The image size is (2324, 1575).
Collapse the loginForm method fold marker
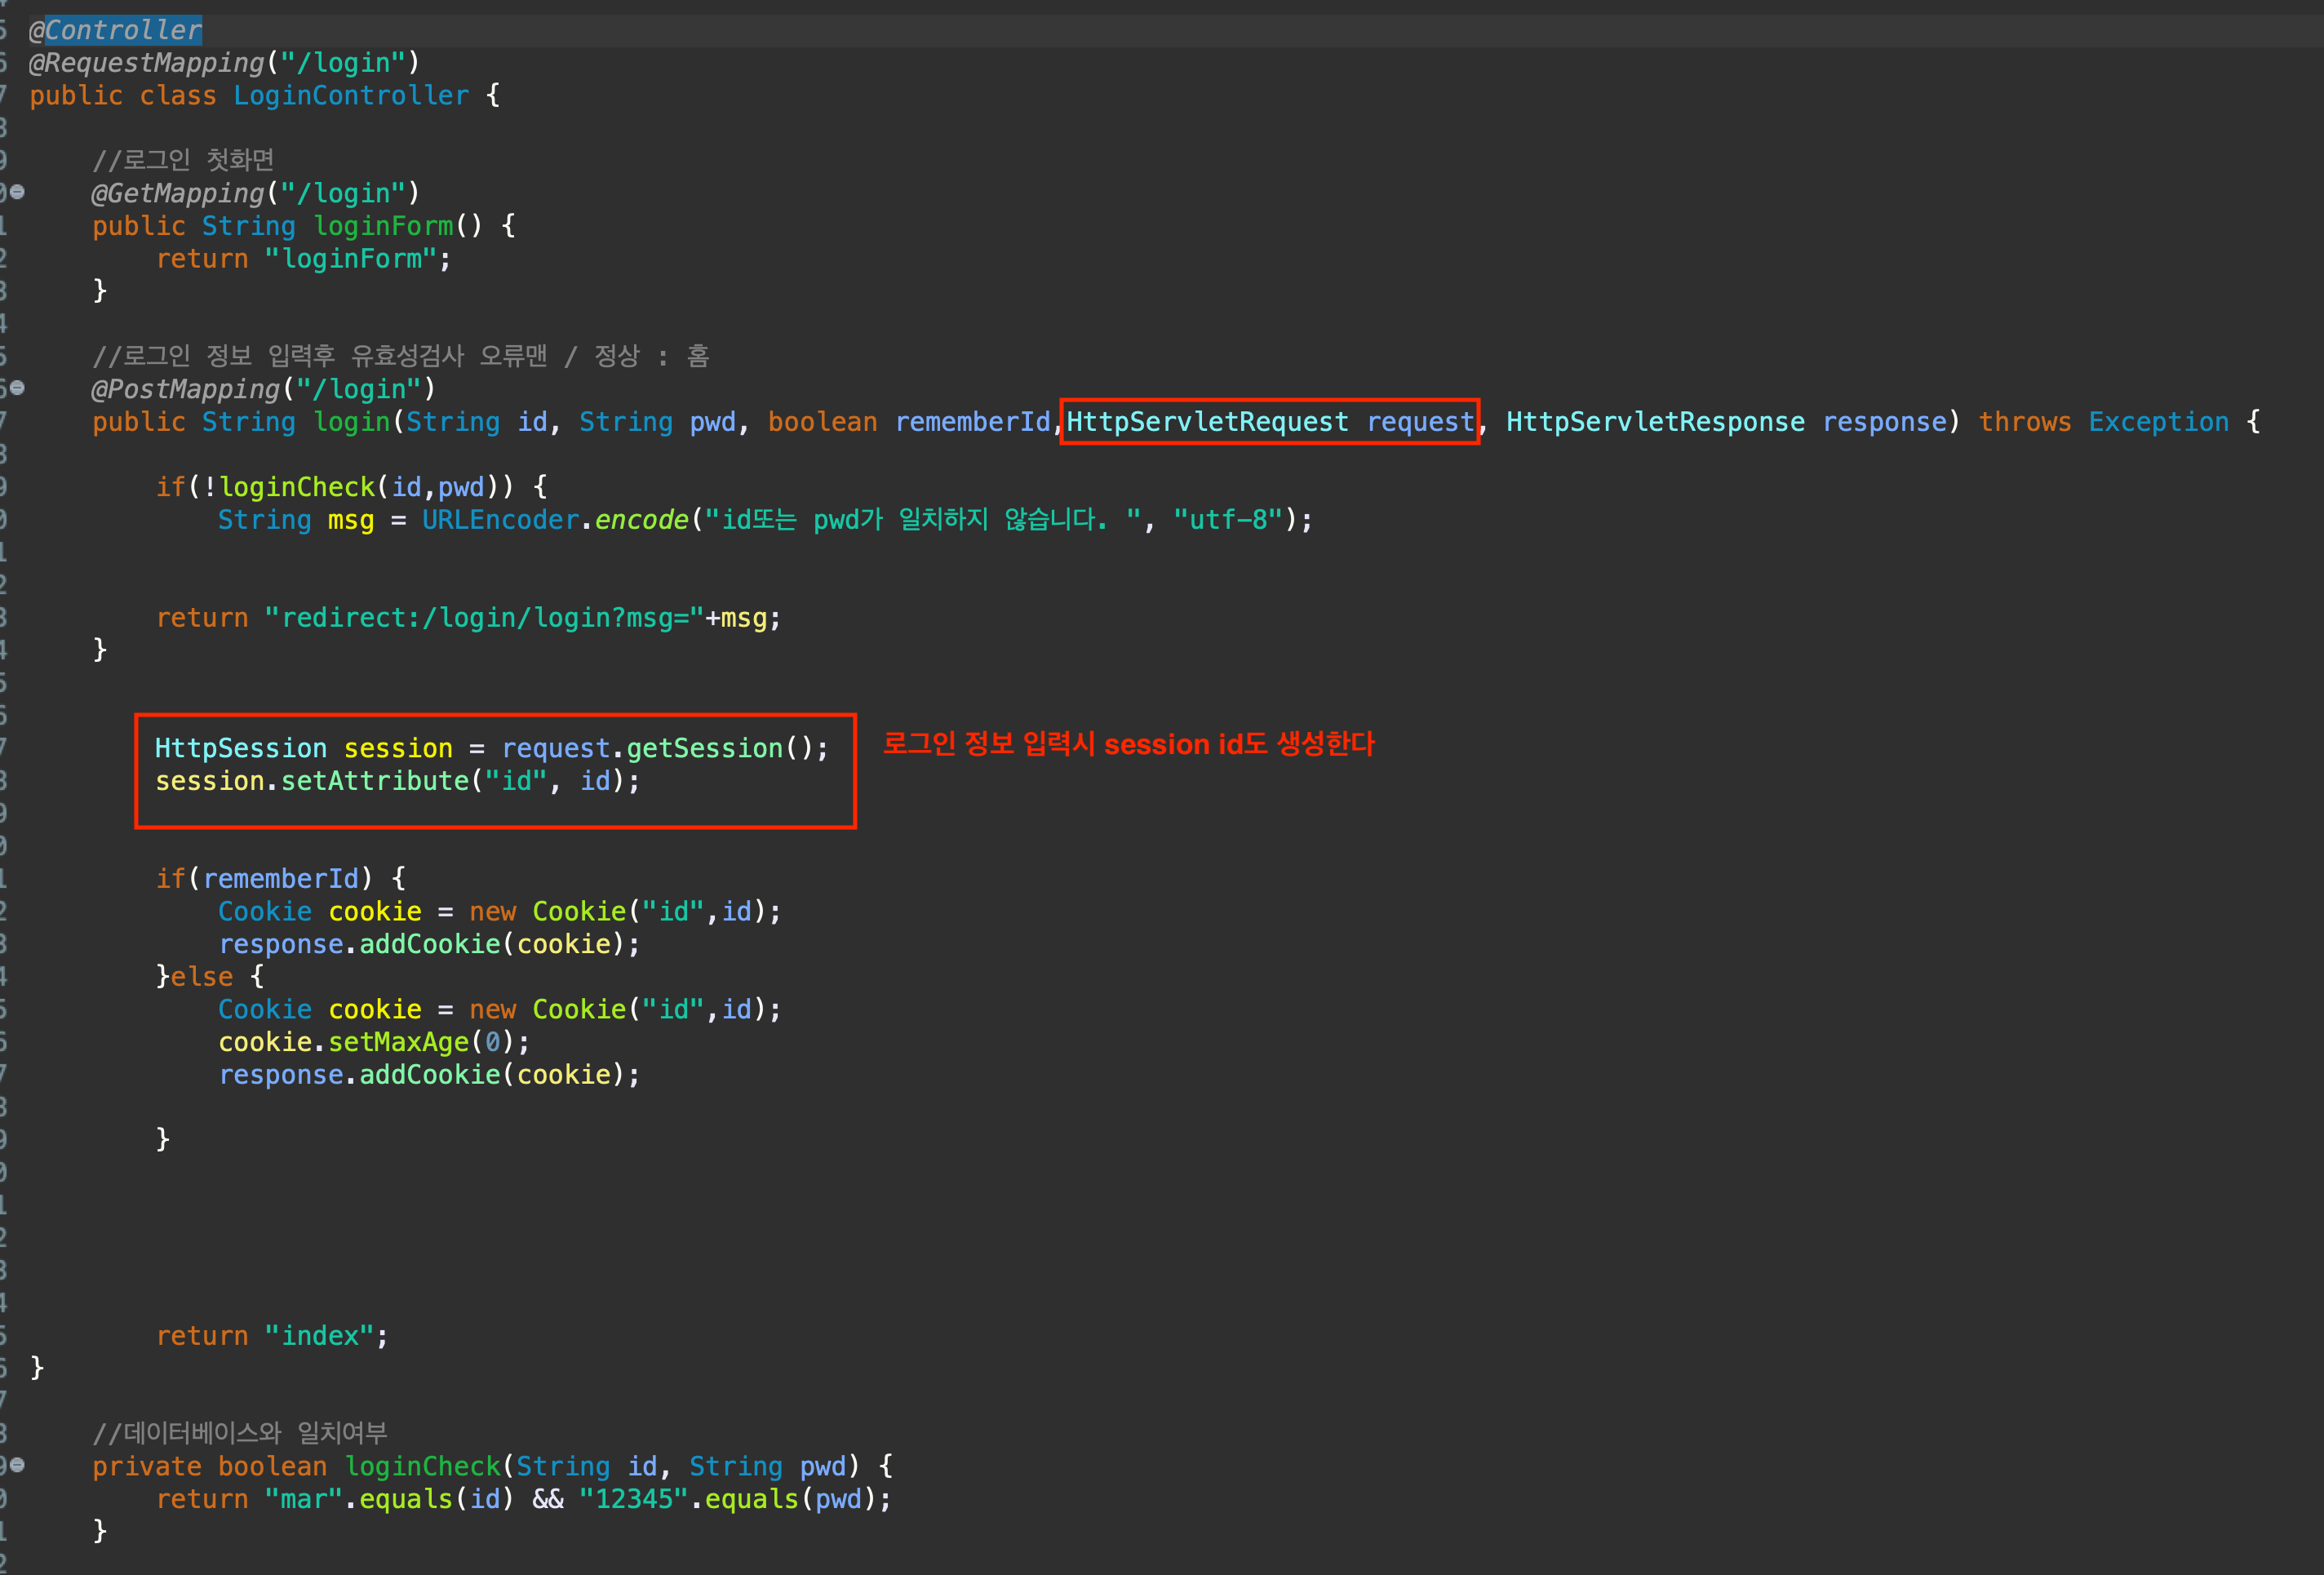click(18, 192)
